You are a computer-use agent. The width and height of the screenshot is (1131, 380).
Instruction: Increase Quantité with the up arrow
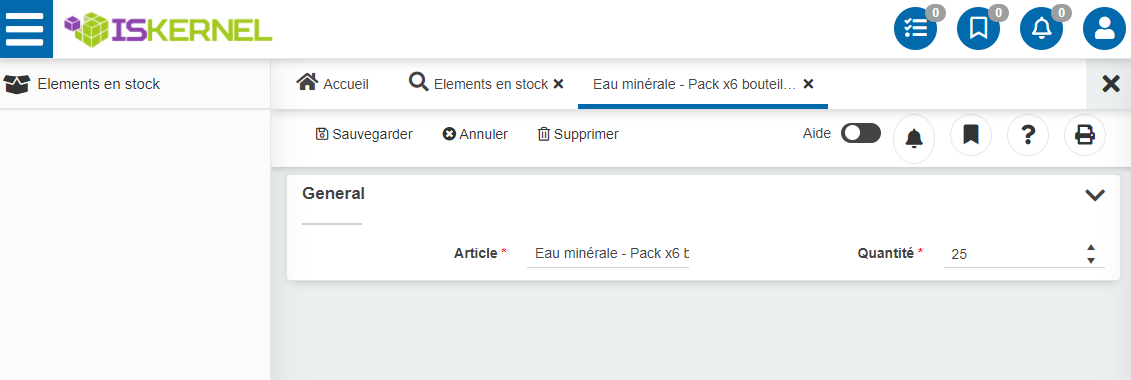[1091, 248]
